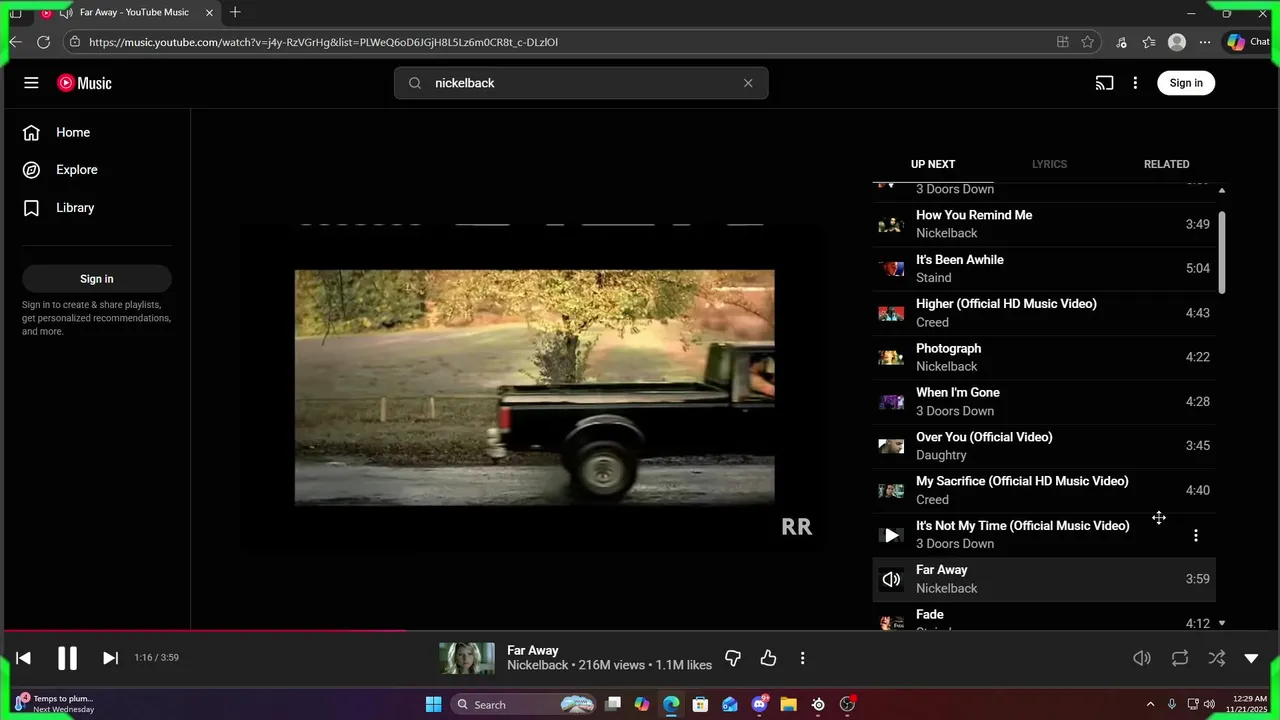1280x720 pixels.
Task: Open the header three-dot settings menu
Action: [x=1135, y=83]
